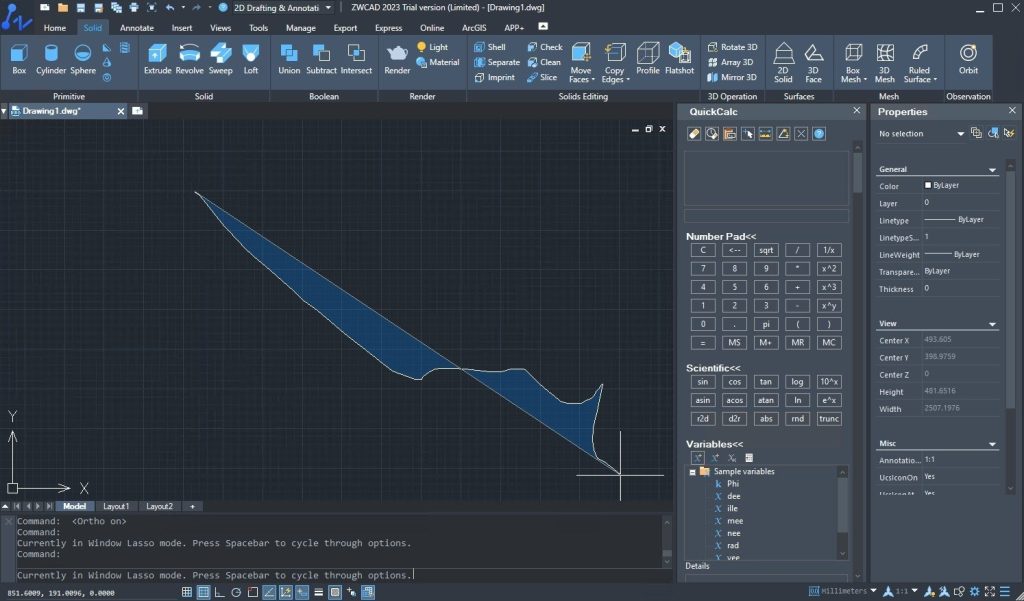1024x601 pixels.
Task: Click the Color ByLayer swatch
Action: [x=929, y=186]
